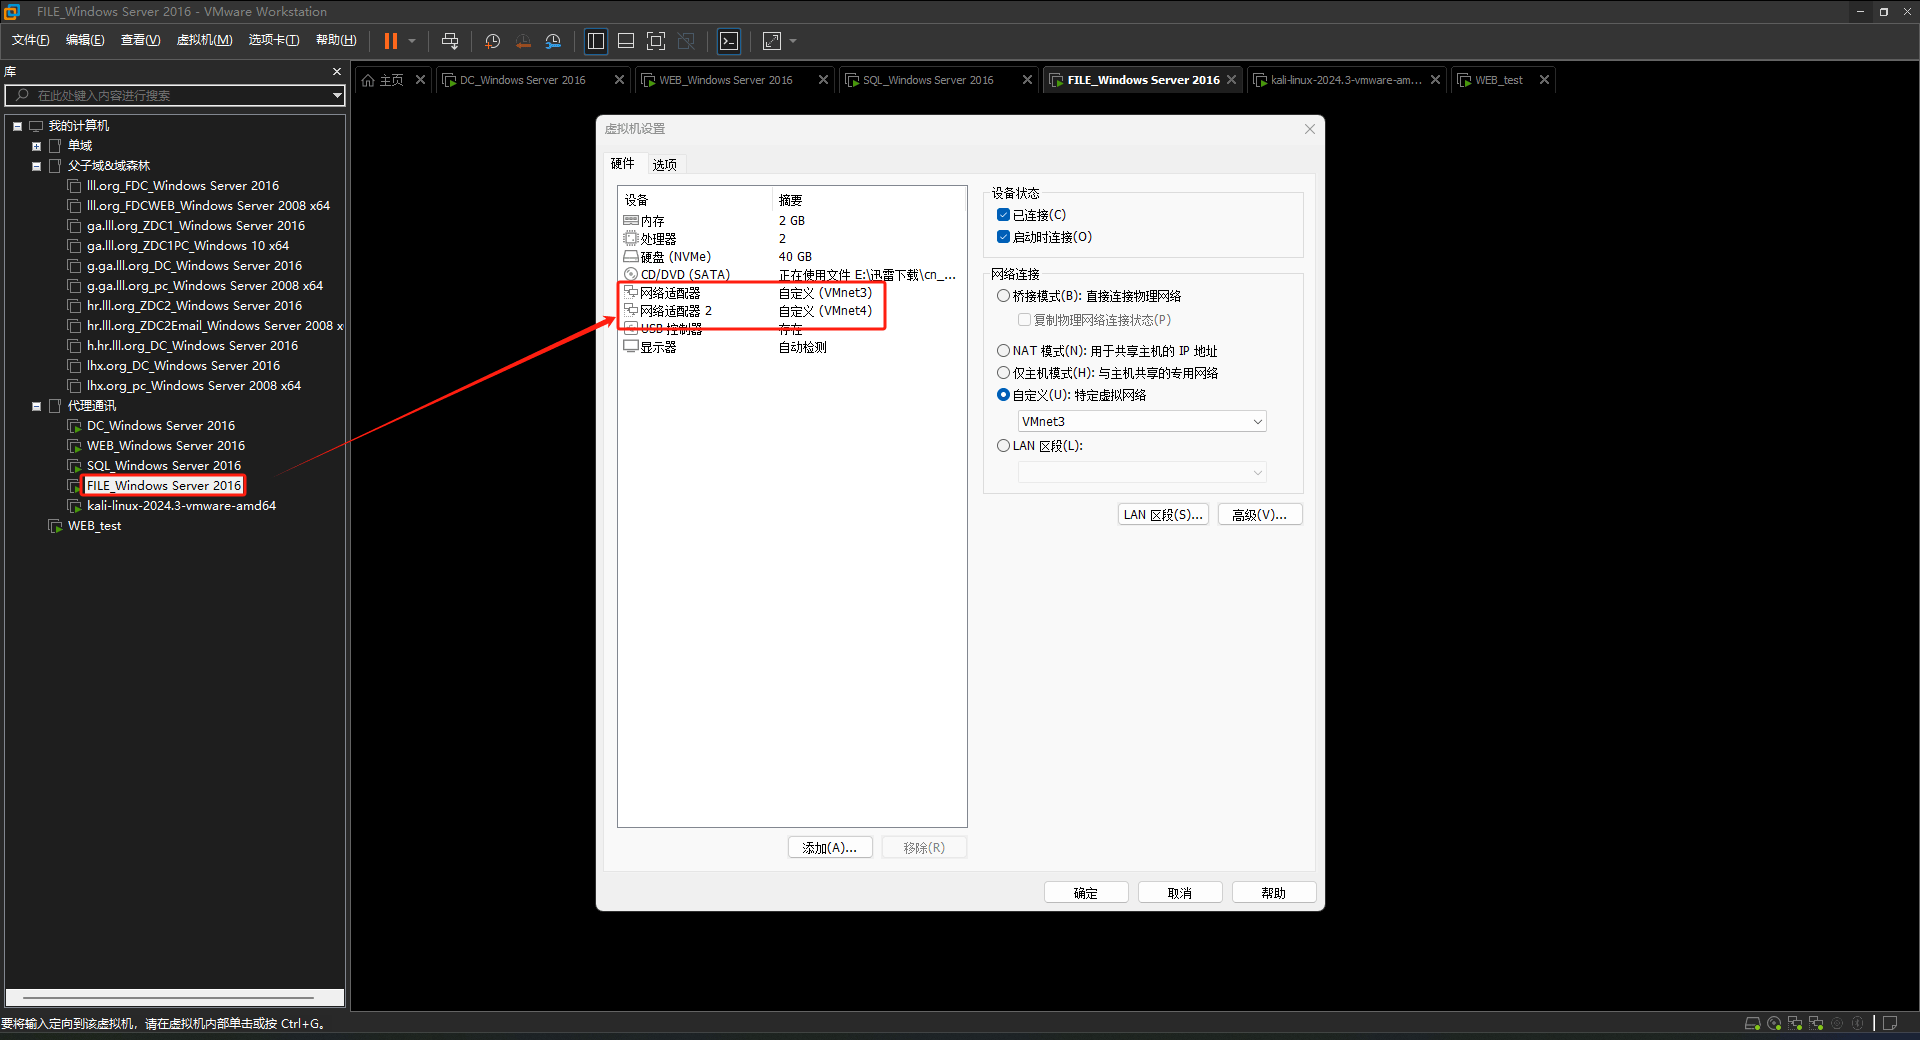Click the send Ctrl+Alt+Del toolbar icon
The image size is (1920, 1040).
click(450, 41)
